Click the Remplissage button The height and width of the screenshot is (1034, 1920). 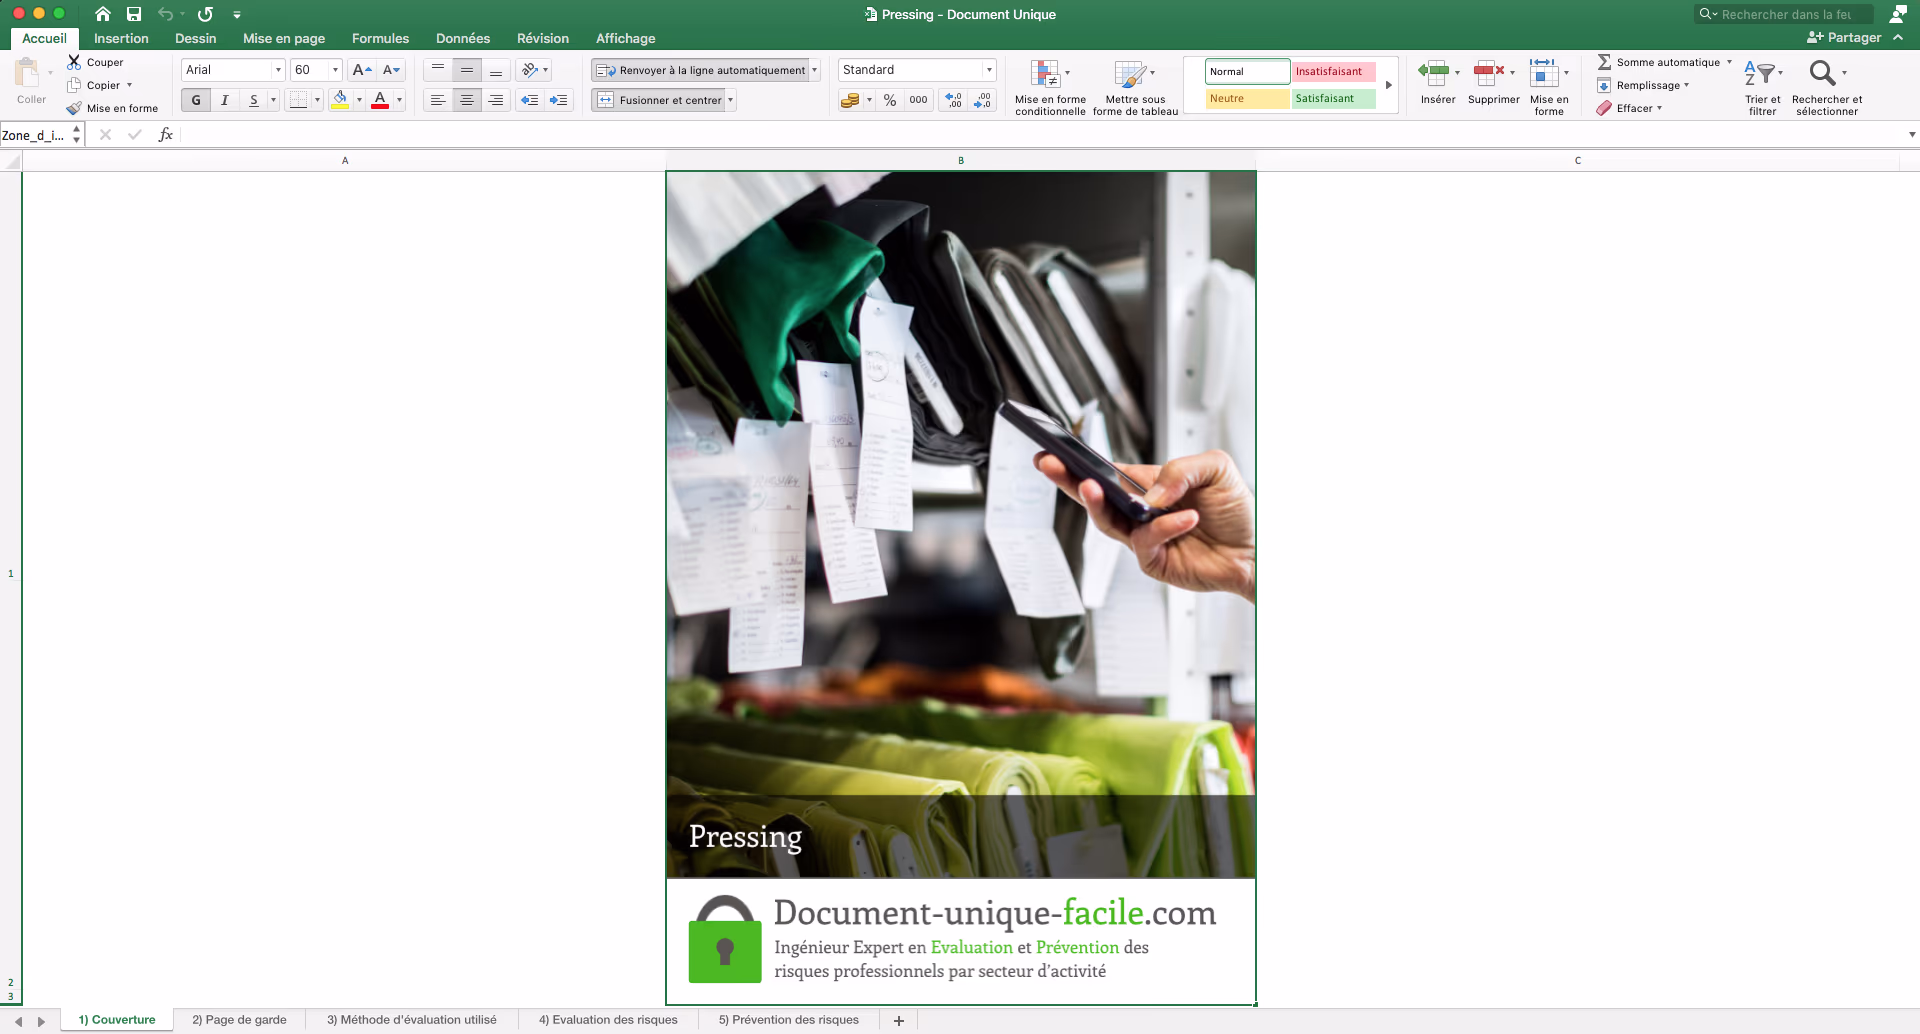[1643, 85]
